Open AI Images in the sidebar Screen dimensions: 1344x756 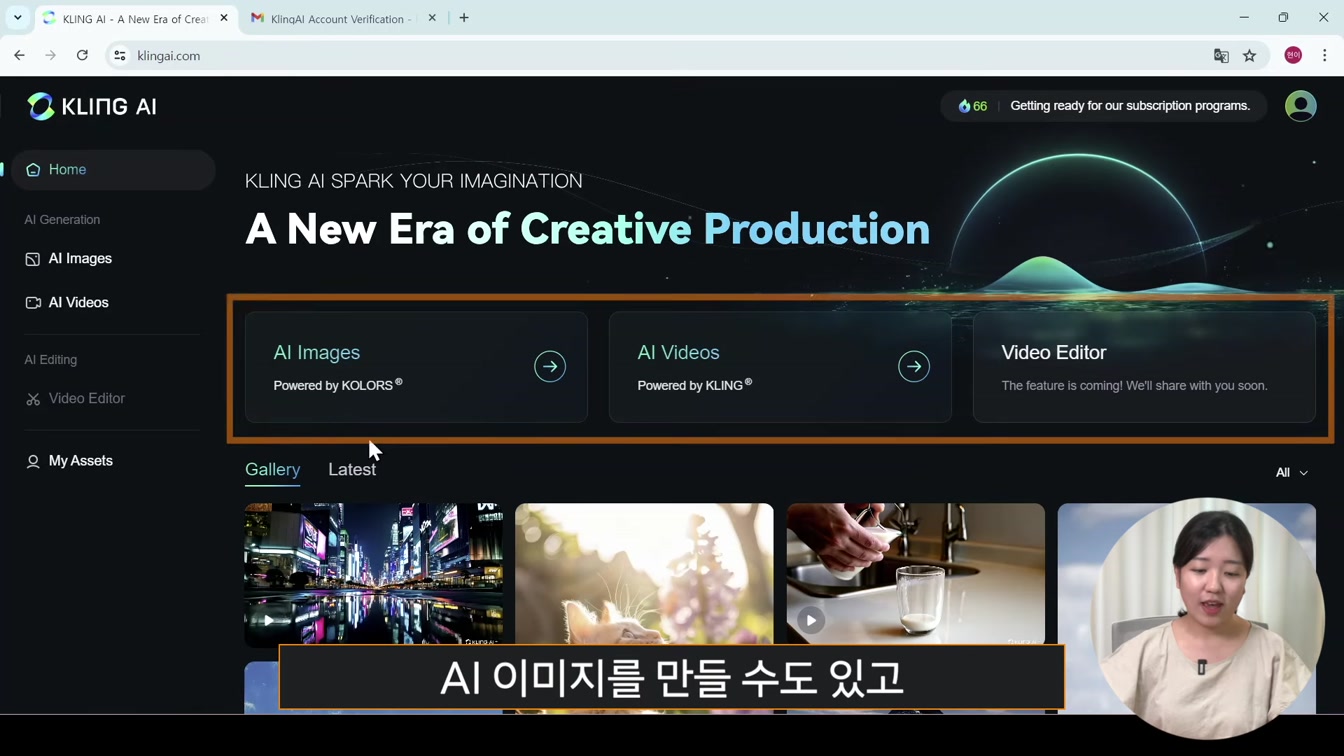[80, 259]
